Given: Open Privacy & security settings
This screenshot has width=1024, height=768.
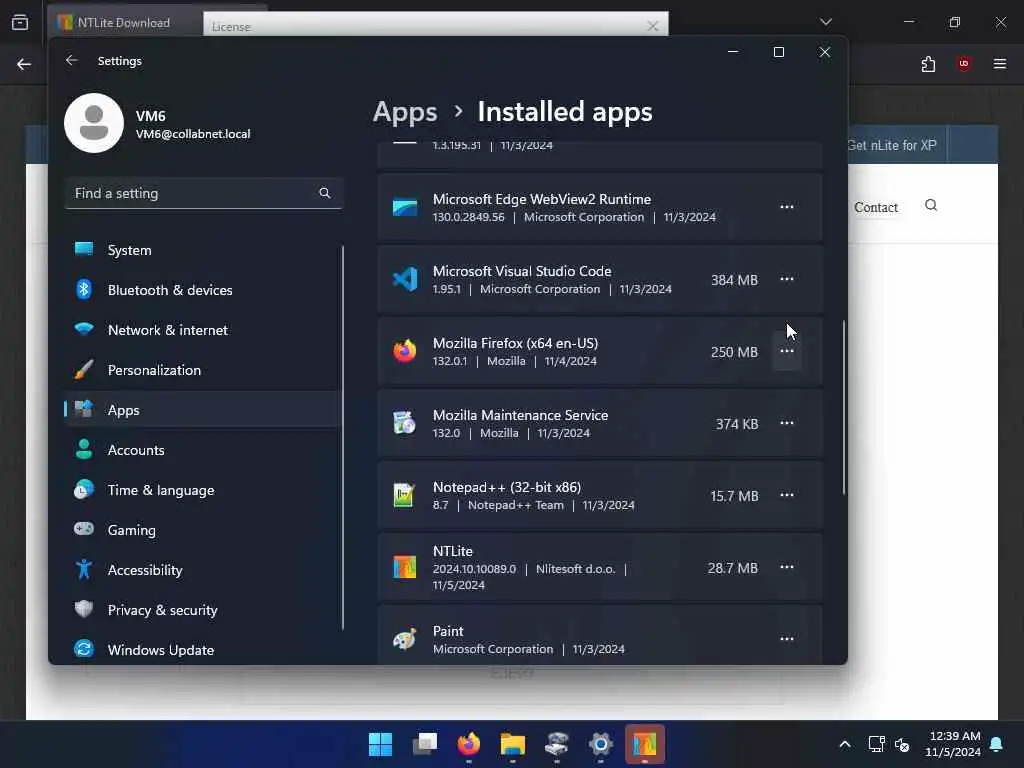Looking at the screenshot, I should 202,609.
